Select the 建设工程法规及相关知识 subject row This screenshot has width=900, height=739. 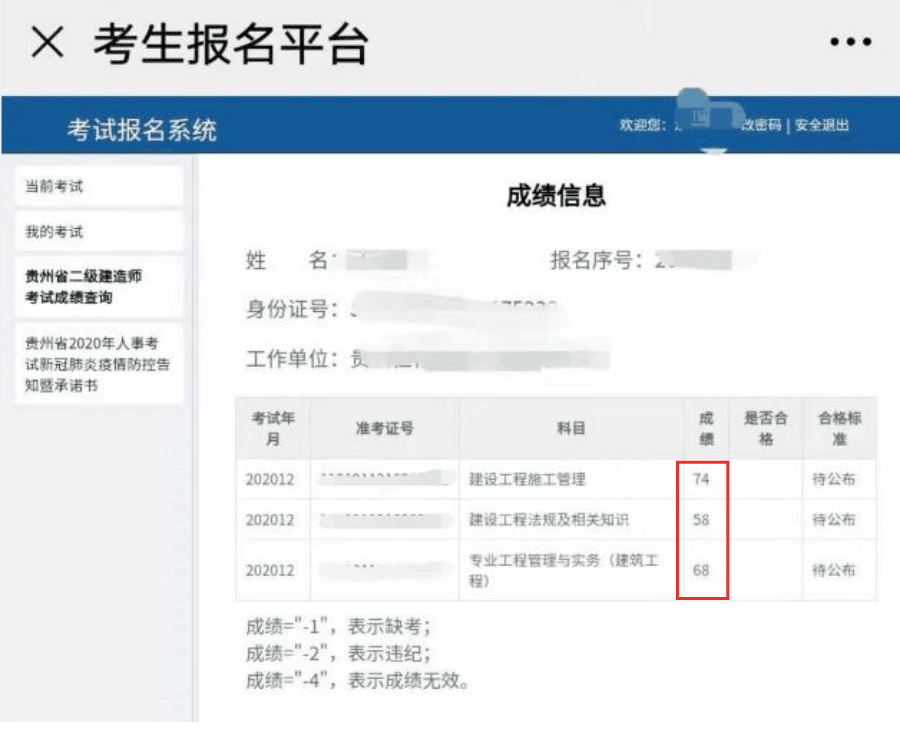556,520
